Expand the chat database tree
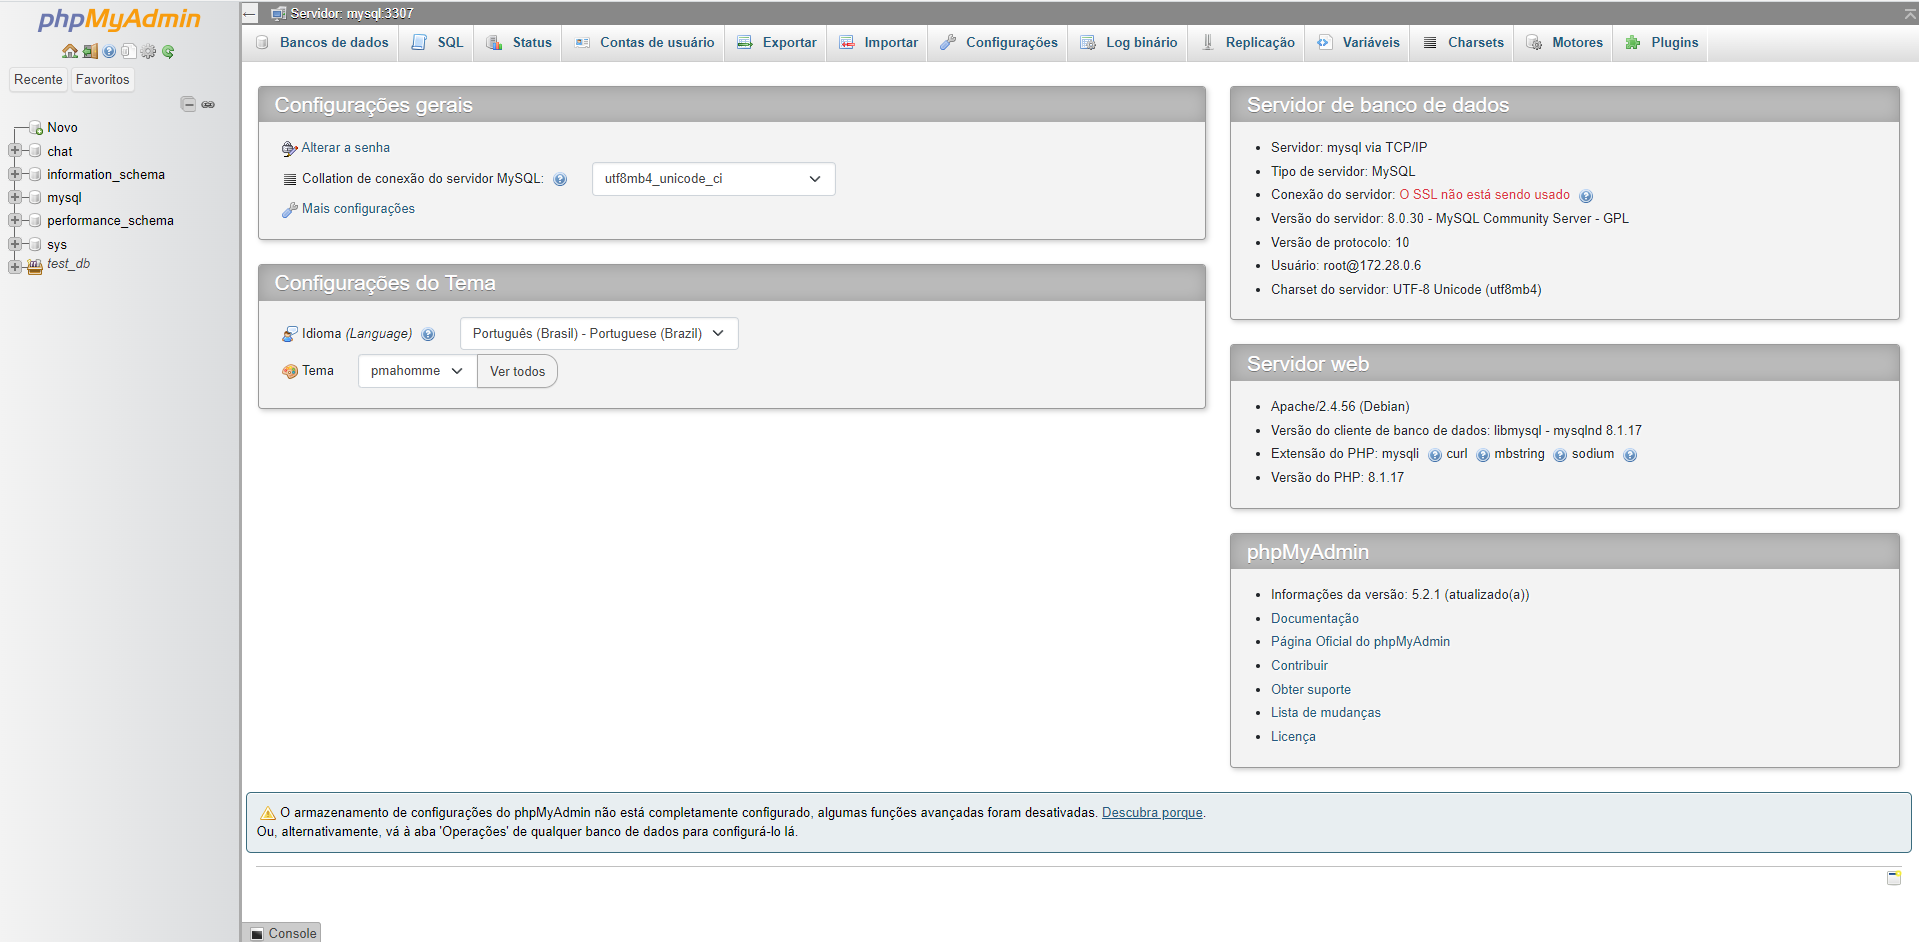This screenshot has width=1919, height=942. point(15,151)
